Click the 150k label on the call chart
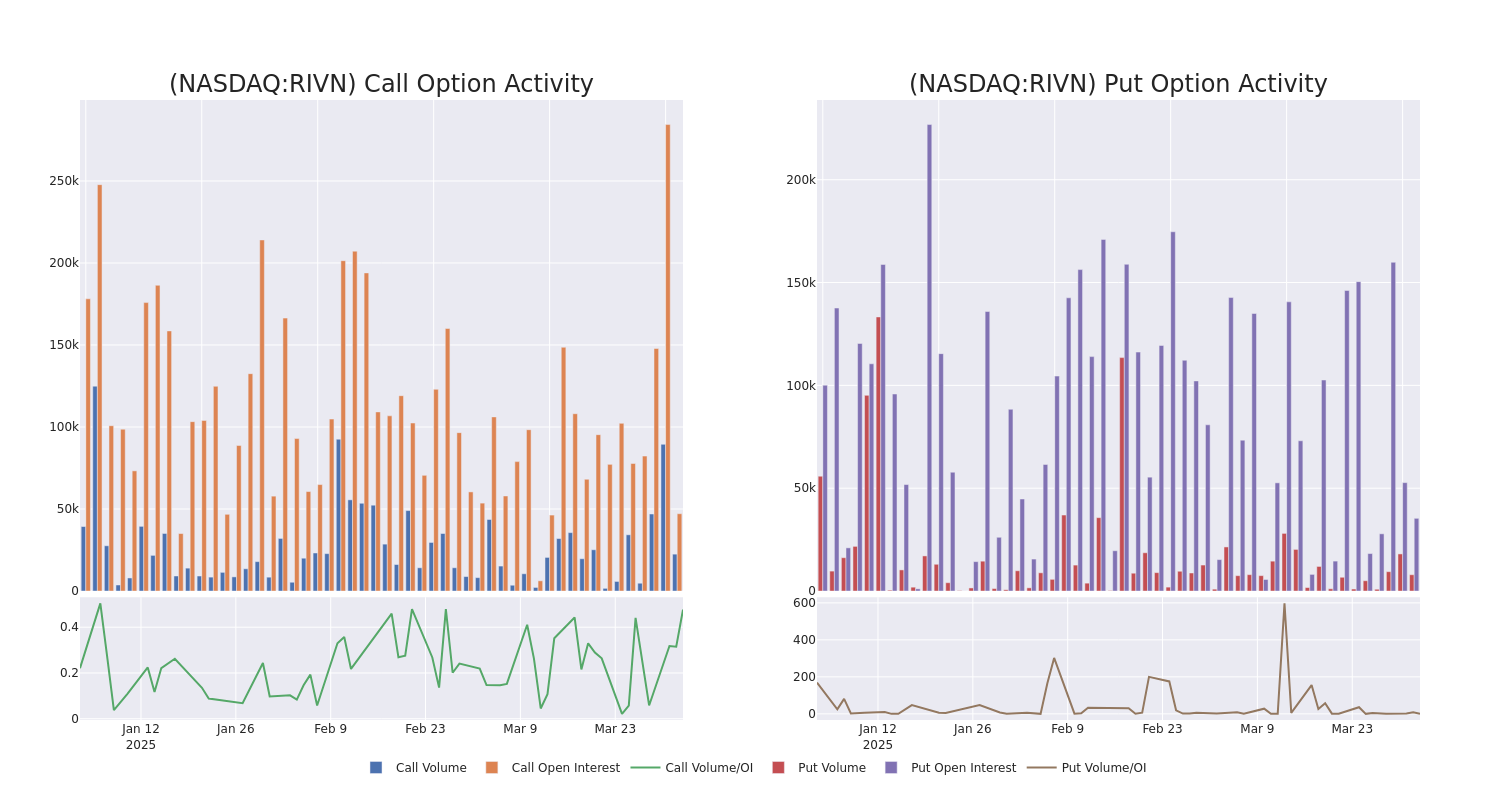The width and height of the screenshot is (1500, 800). click(x=64, y=345)
